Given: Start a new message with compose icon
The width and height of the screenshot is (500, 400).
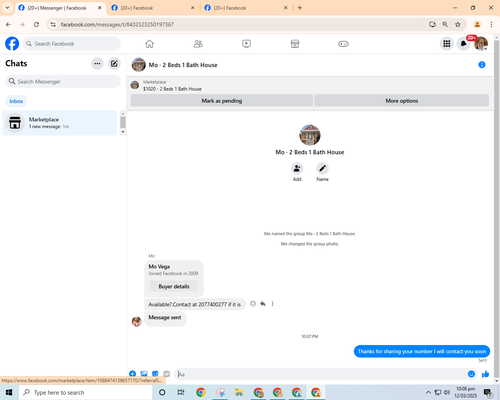Looking at the screenshot, I should click(x=114, y=63).
